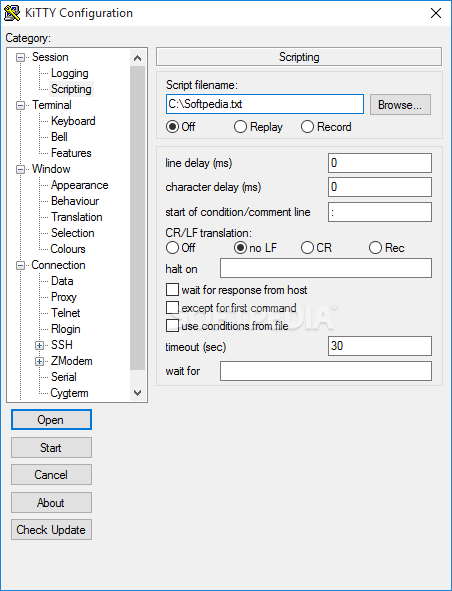Open the Logging category
This screenshot has height=591, width=452.
pos(70,73)
